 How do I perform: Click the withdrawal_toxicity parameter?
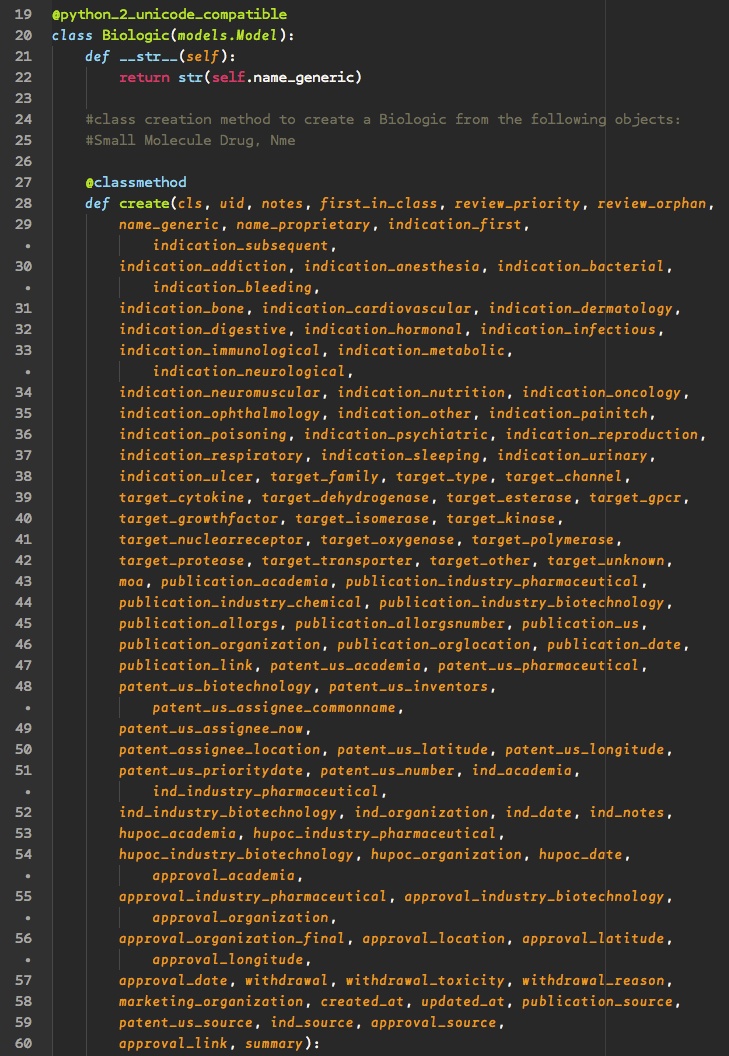tap(425, 980)
